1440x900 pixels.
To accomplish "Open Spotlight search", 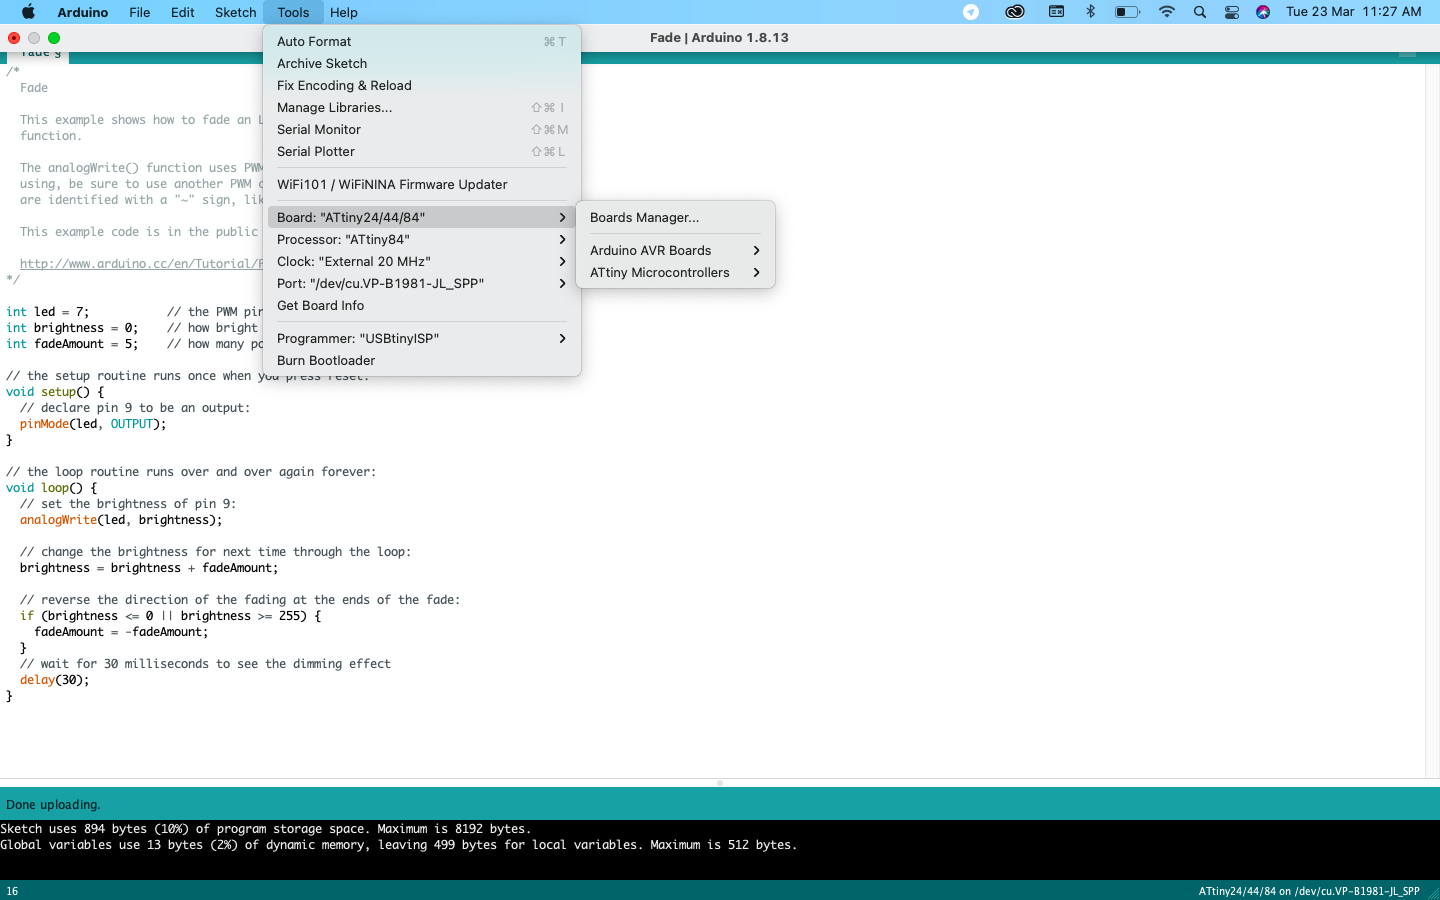I will coord(1200,12).
